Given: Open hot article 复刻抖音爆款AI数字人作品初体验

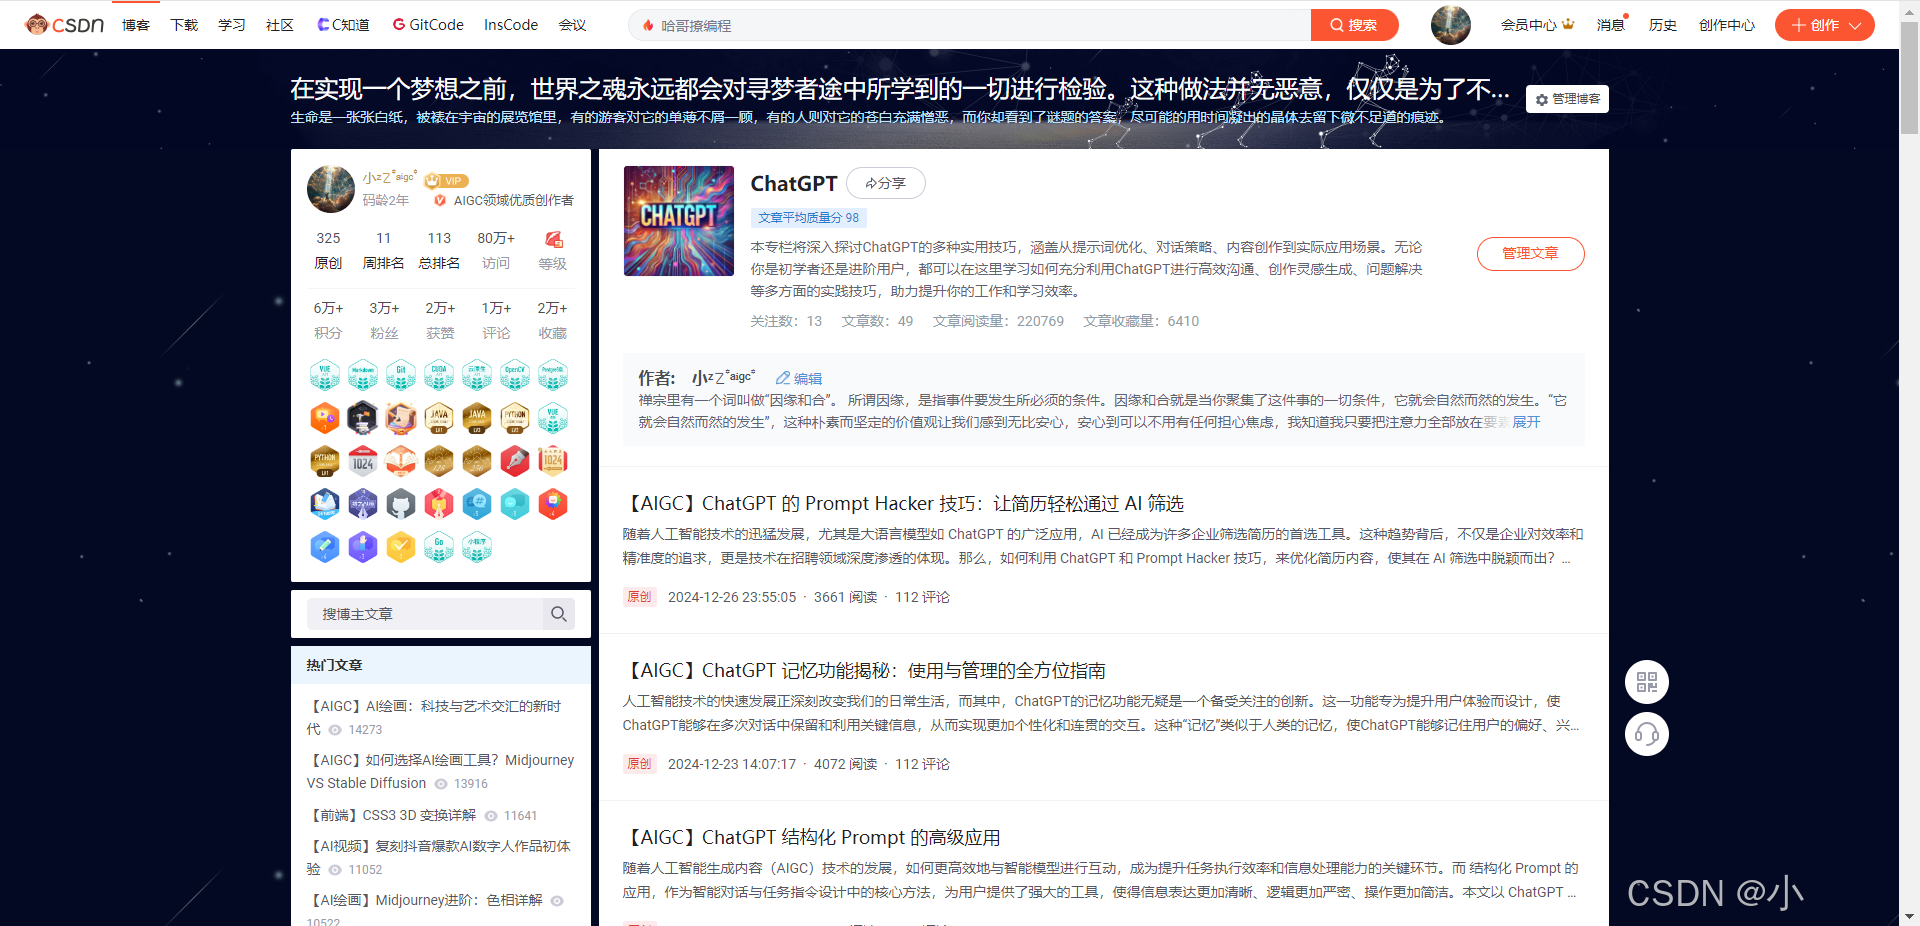Looking at the screenshot, I should coord(438,857).
